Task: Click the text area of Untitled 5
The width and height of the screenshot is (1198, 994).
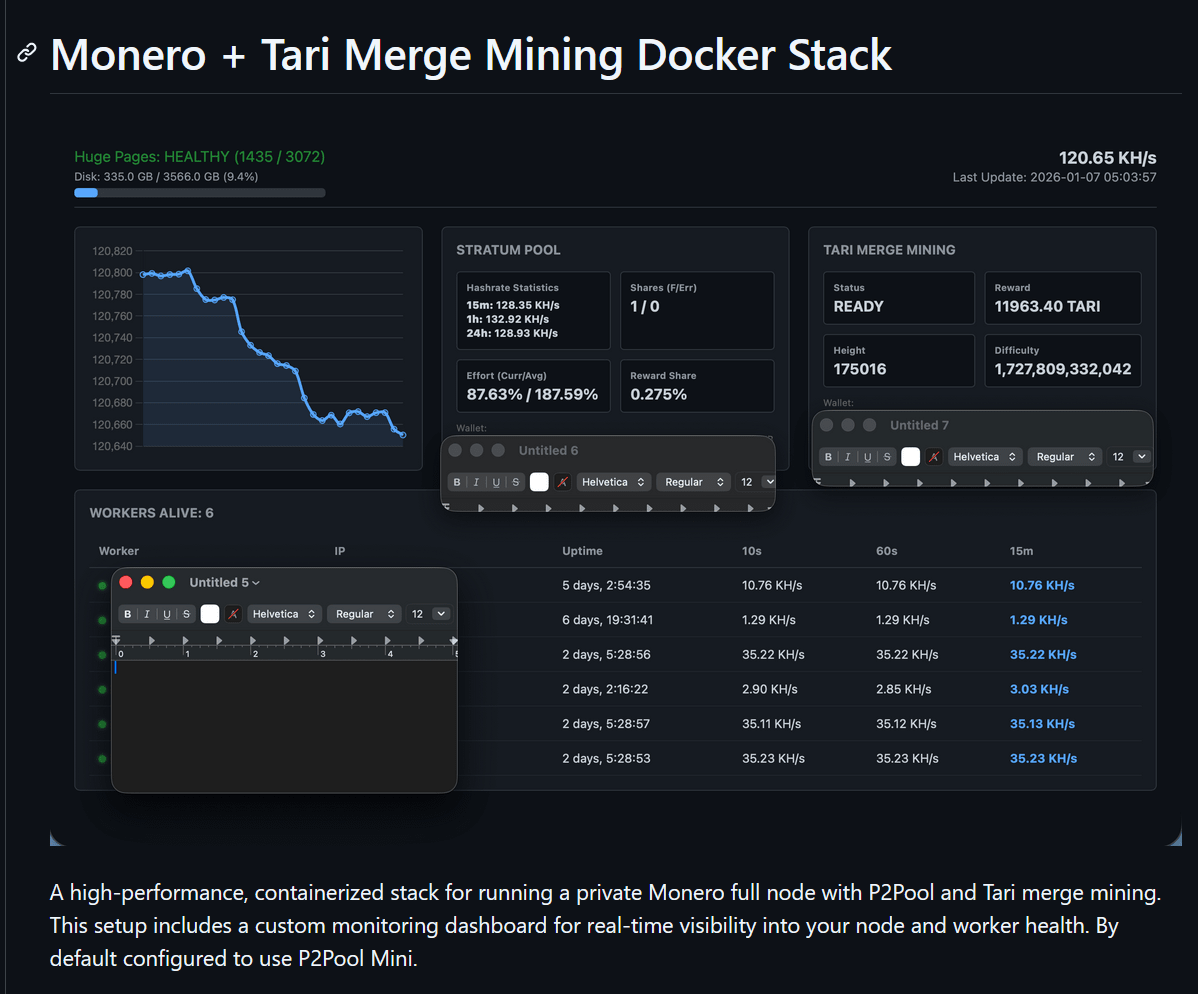Action: [x=284, y=724]
